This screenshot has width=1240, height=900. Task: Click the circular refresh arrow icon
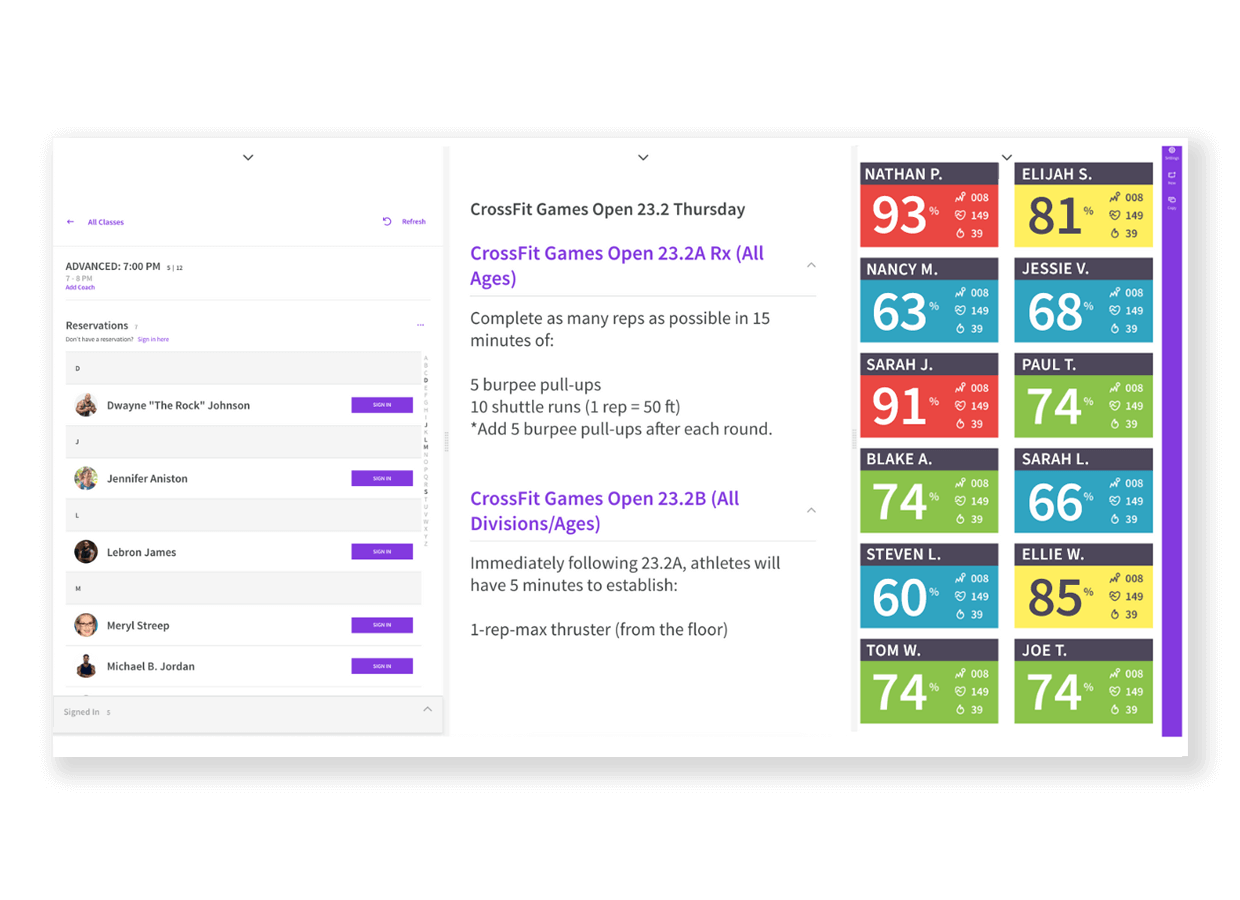coord(387,221)
